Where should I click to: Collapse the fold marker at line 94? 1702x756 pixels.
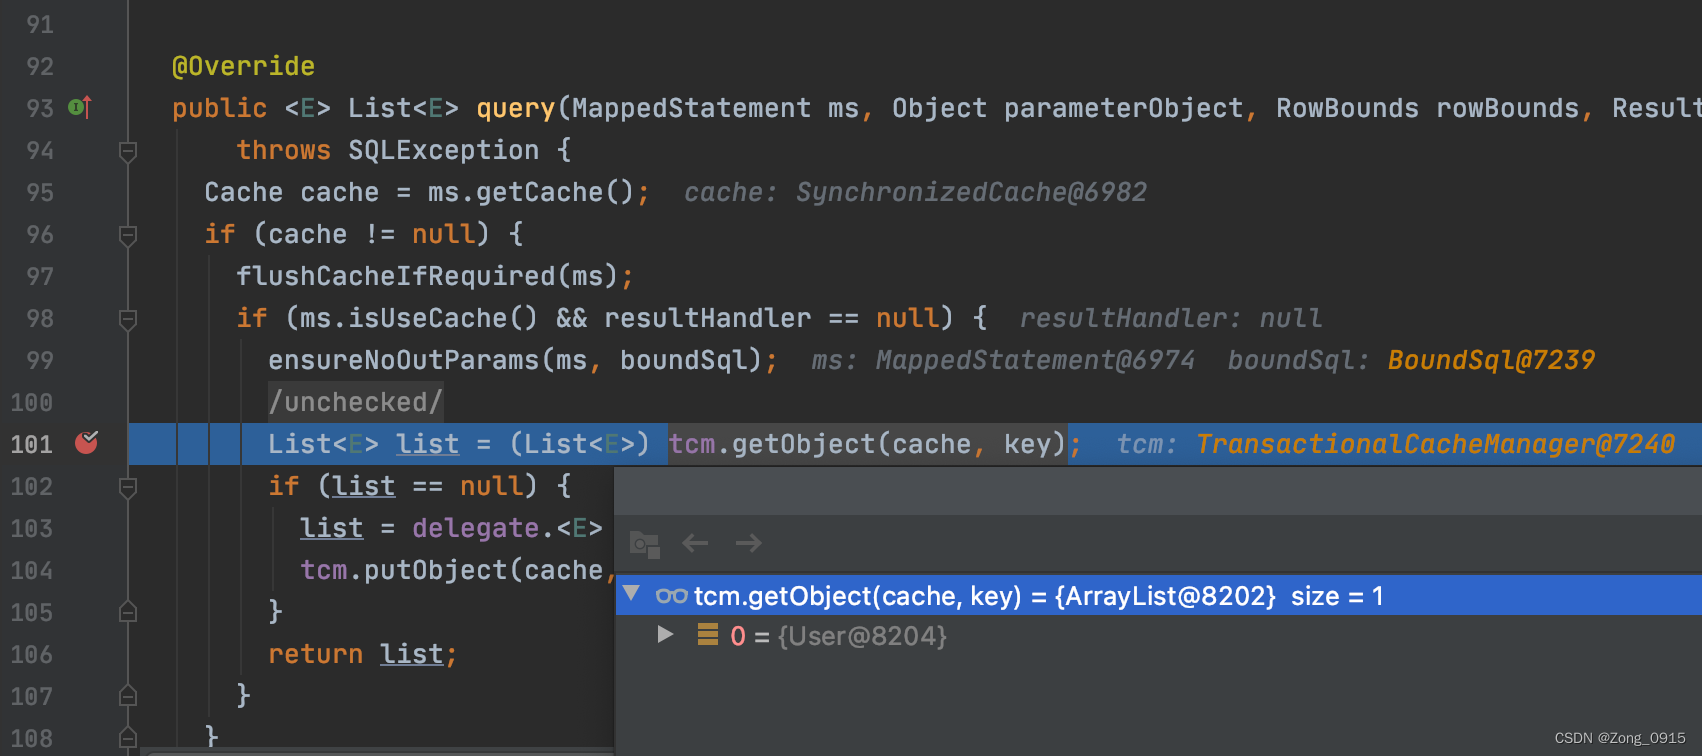[128, 151]
